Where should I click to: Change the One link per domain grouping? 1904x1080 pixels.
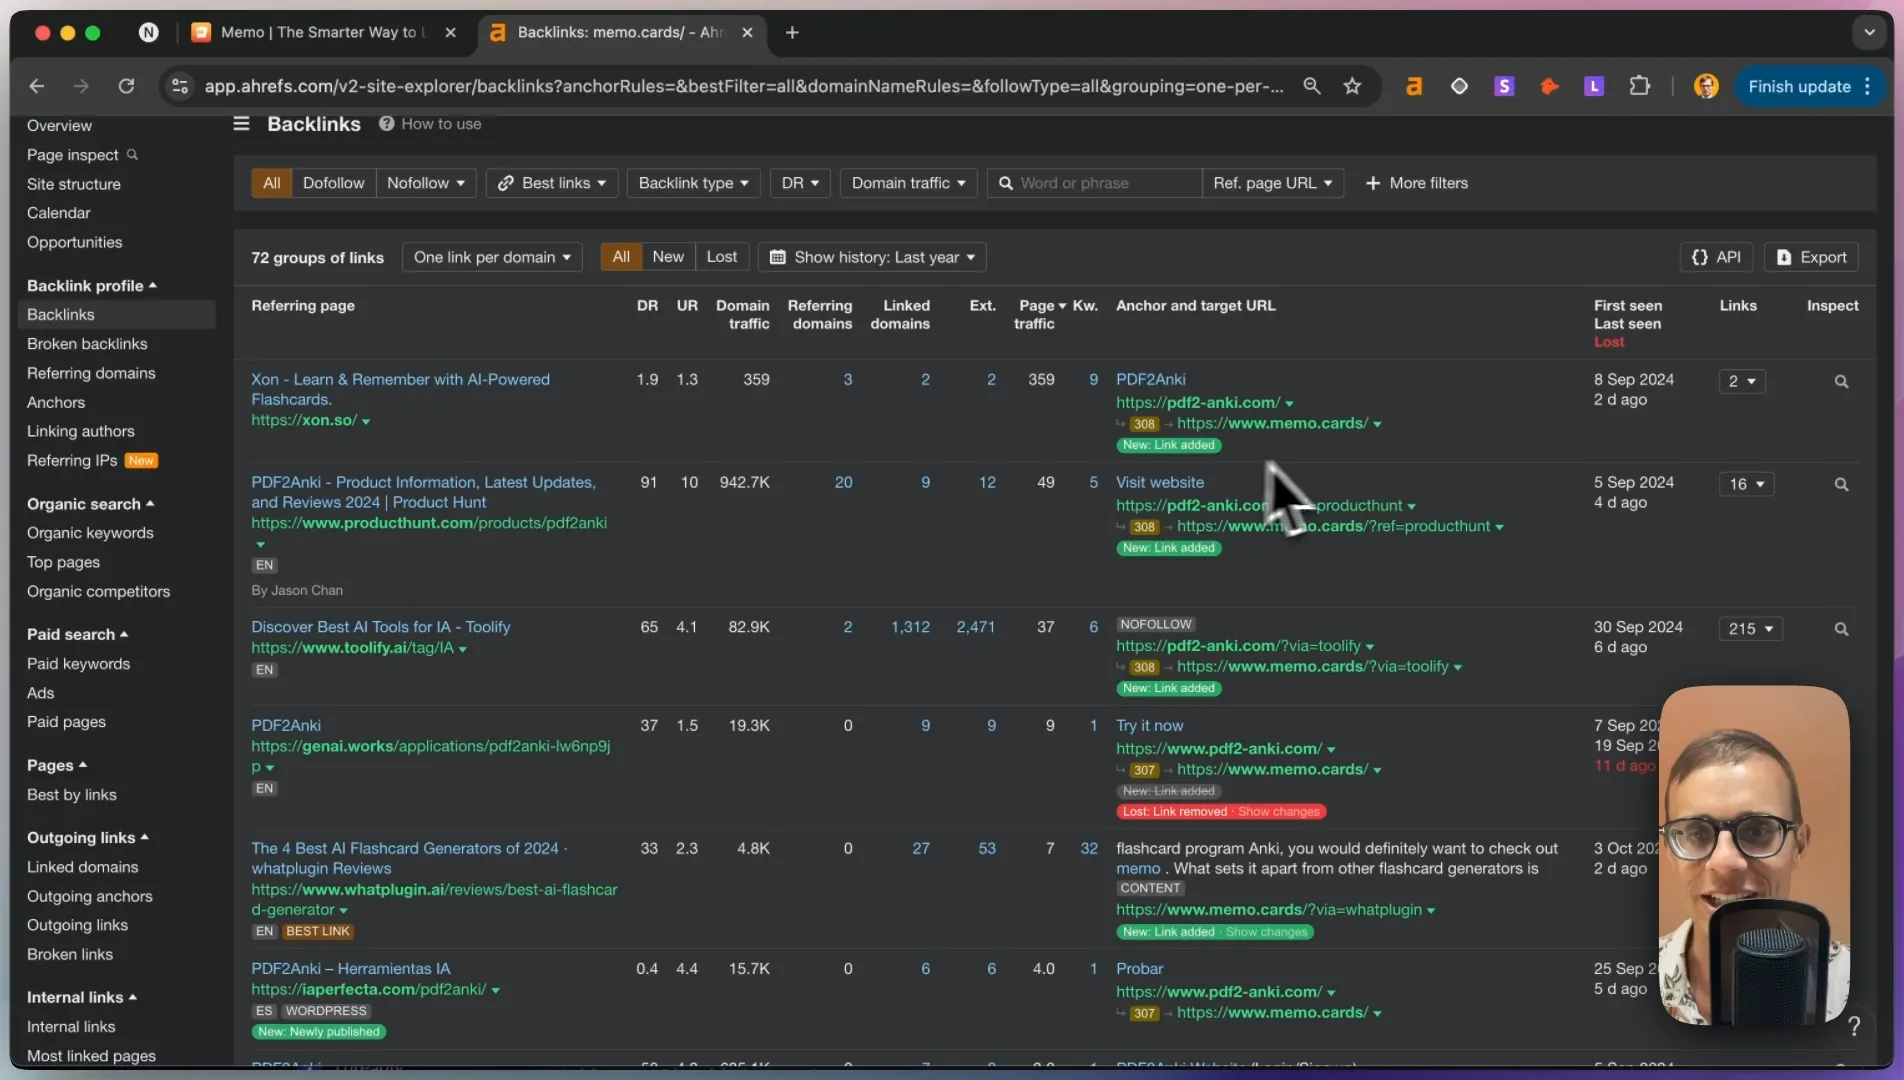tap(492, 257)
